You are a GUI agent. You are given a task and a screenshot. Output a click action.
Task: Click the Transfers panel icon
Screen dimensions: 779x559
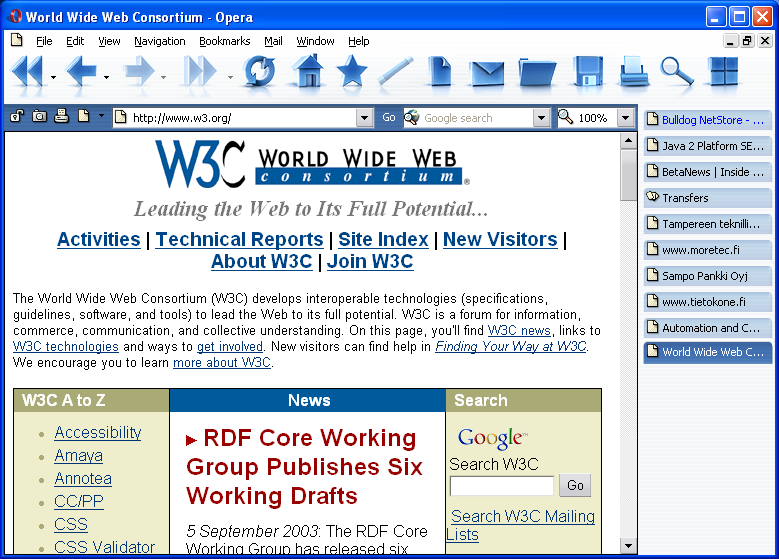pos(652,196)
